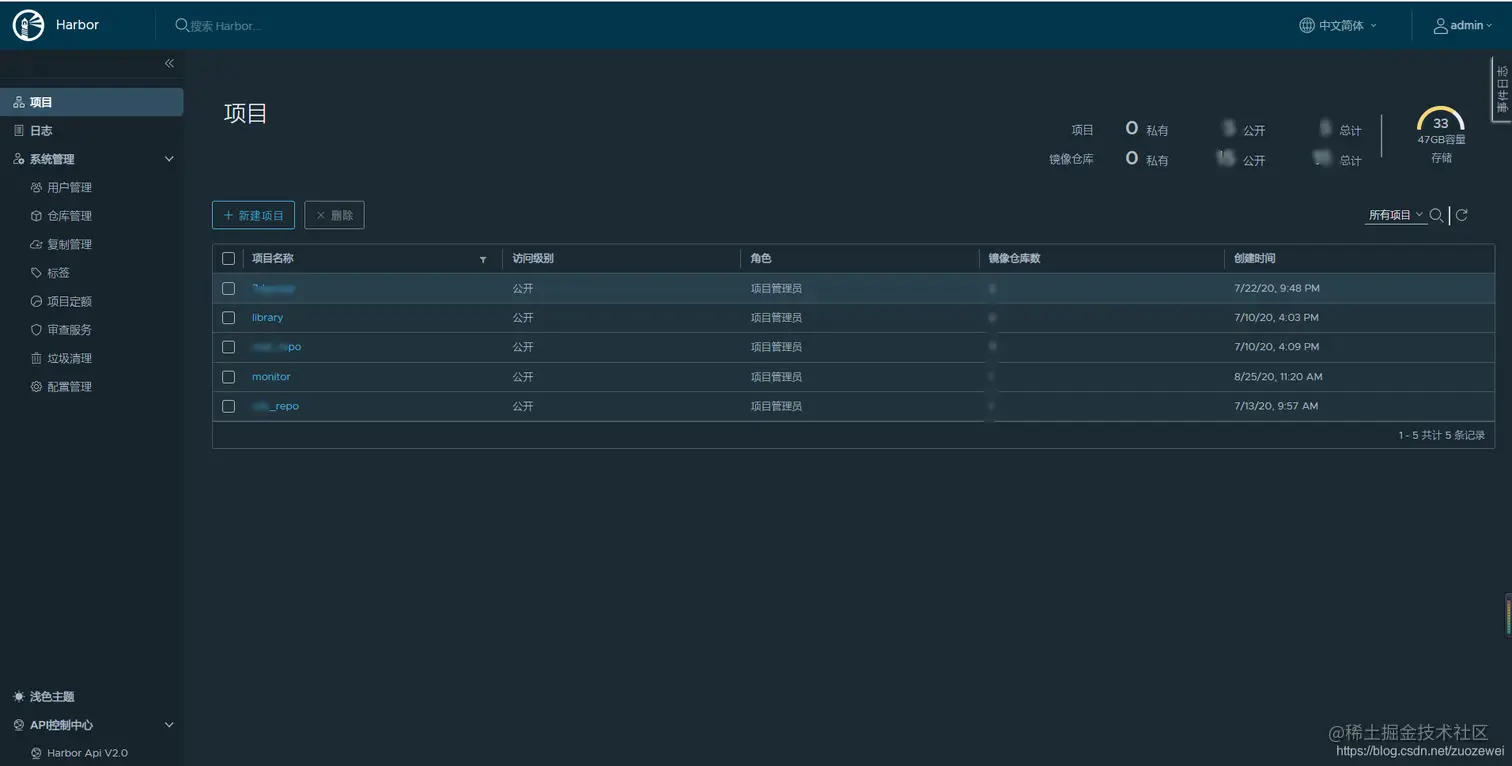Check the box for the 4:09 PM project row
Image resolution: width=1512 pixels, height=766 pixels.
pos(228,347)
